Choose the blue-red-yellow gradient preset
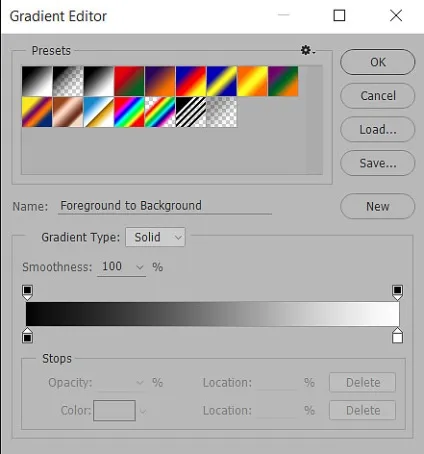Image resolution: width=424 pixels, height=454 pixels. pos(191,81)
